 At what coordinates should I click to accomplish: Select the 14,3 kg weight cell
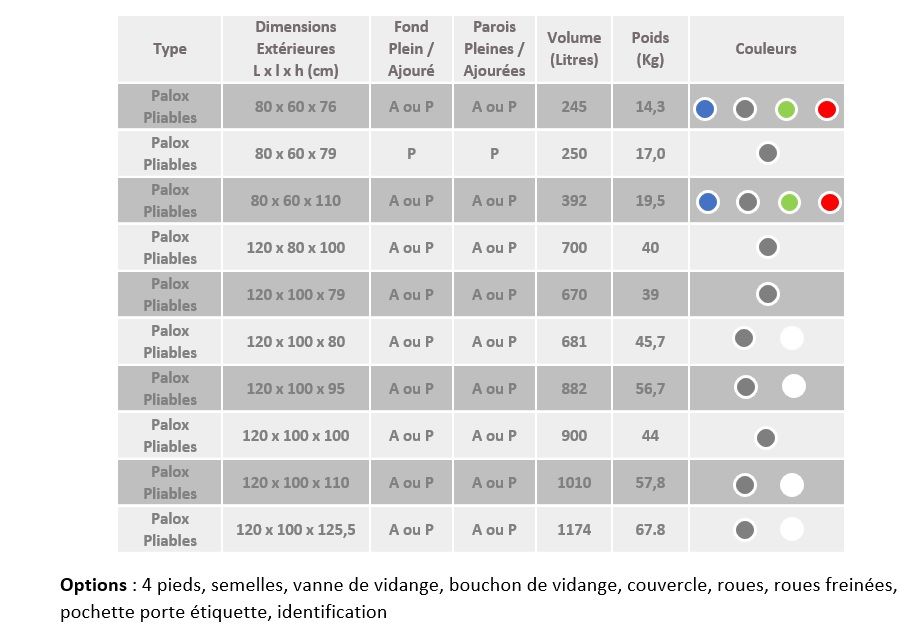click(650, 107)
